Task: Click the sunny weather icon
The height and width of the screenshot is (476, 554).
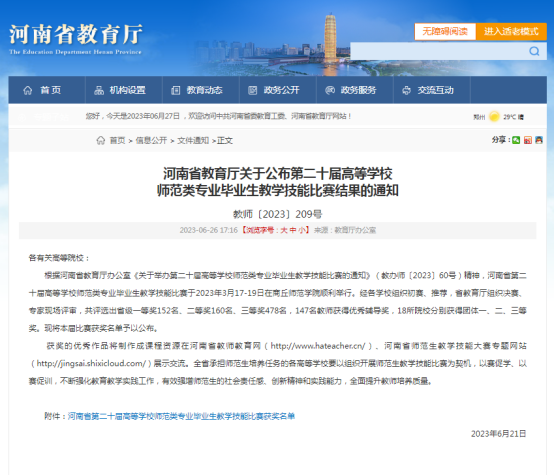Action: (494, 116)
